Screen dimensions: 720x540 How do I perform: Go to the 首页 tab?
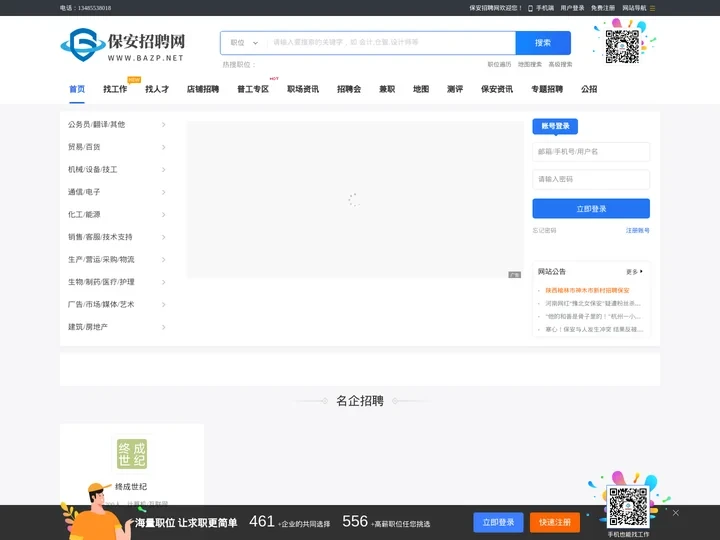(x=77, y=89)
